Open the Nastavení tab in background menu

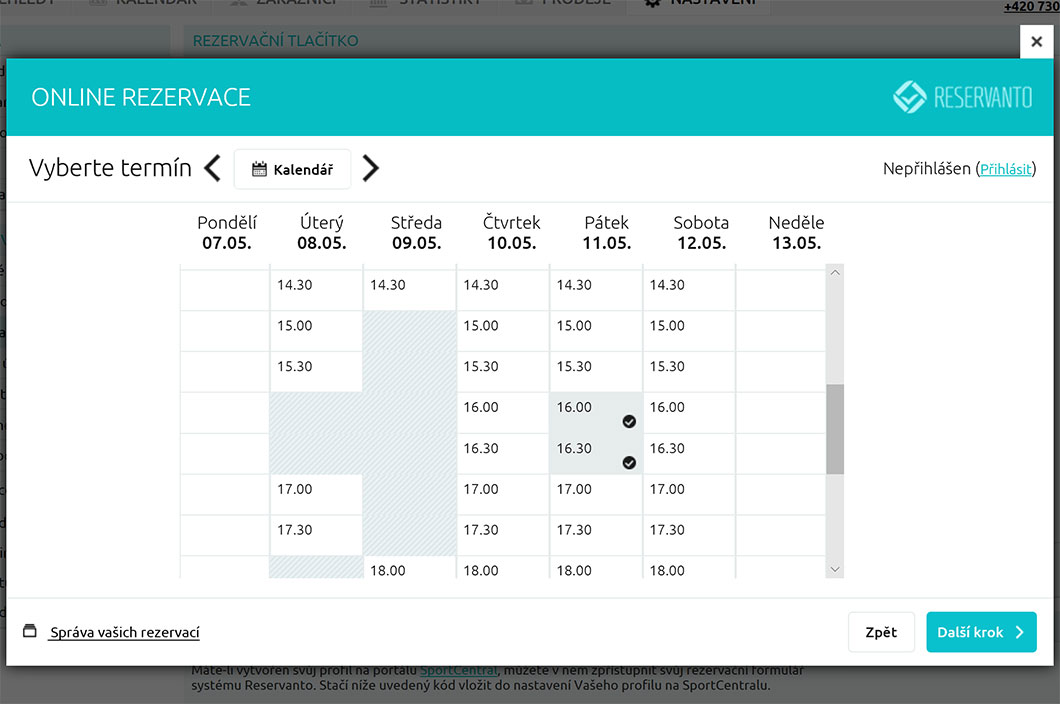pyautogui.click(x=700, y=3)
